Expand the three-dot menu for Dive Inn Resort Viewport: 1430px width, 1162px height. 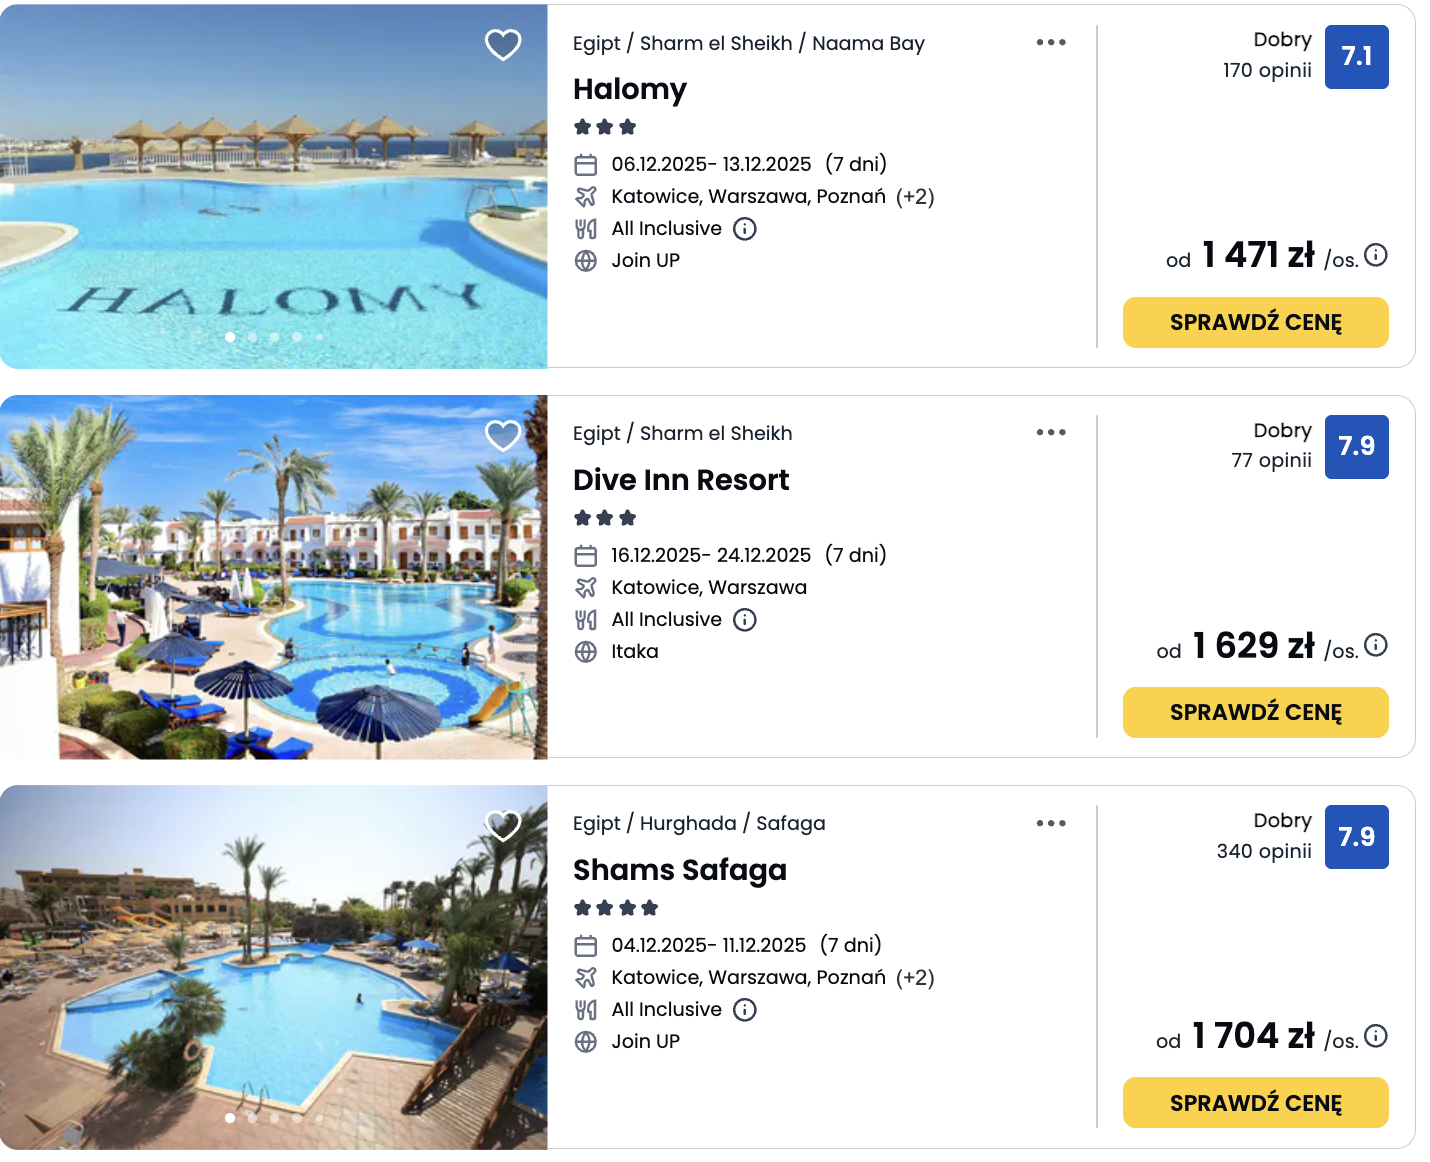pos(1051,432)
